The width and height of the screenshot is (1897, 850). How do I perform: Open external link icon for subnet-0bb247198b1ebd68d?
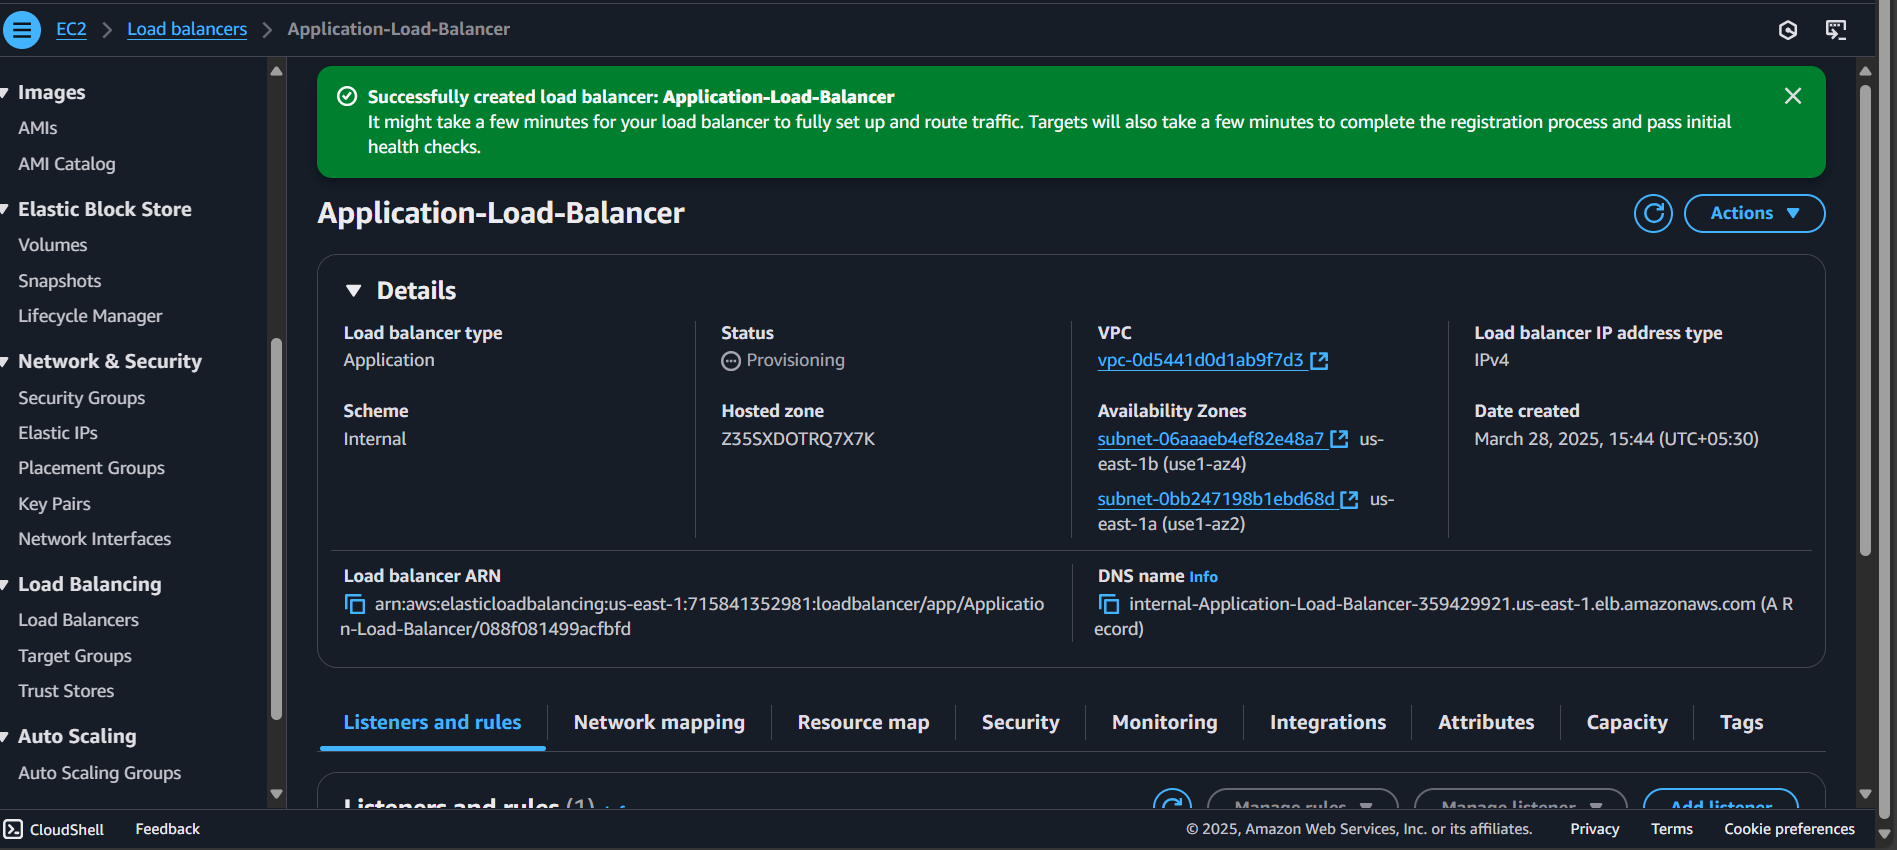tap(1350, 499)
